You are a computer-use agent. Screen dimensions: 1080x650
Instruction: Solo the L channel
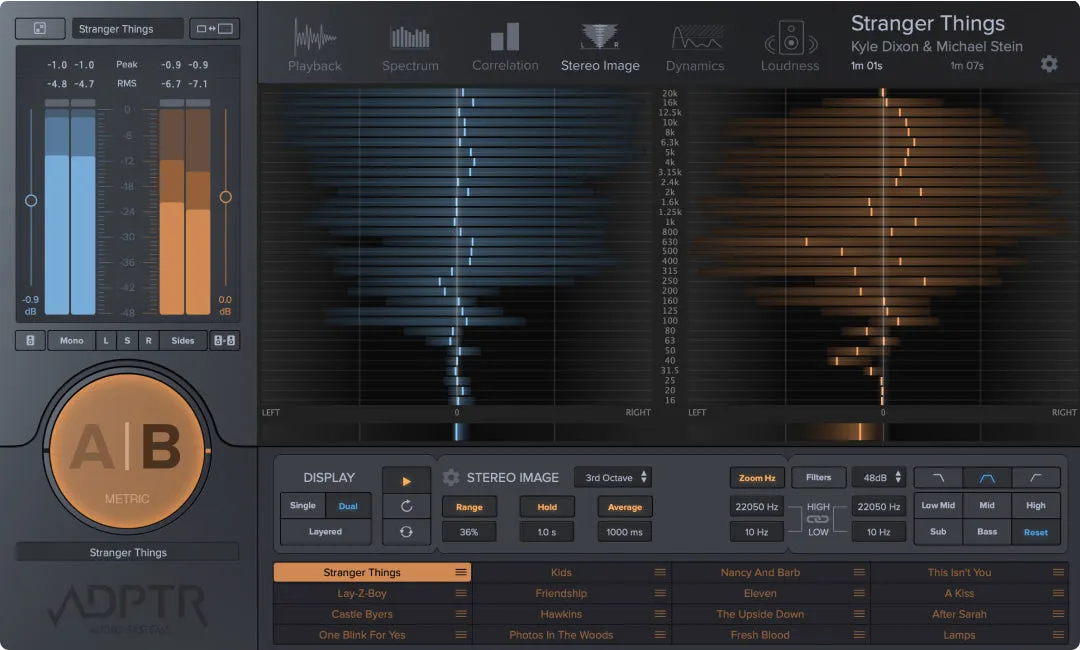coord(105,340)
